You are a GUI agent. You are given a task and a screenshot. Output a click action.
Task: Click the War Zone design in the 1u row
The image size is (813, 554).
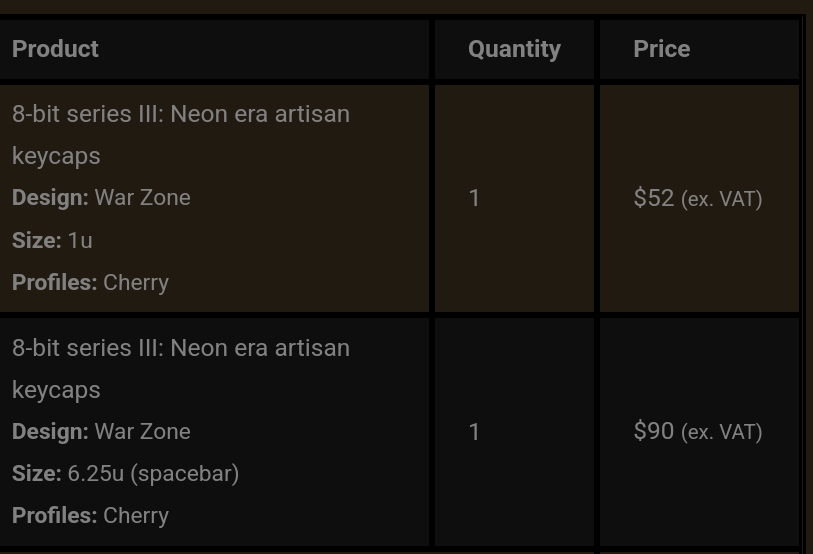tap(142, 198)
